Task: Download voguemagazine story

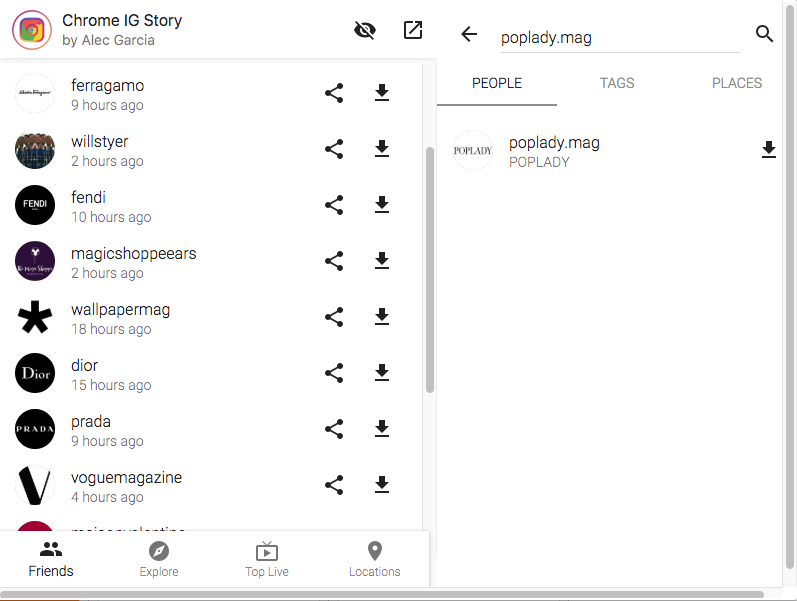Action: (381, 485)
